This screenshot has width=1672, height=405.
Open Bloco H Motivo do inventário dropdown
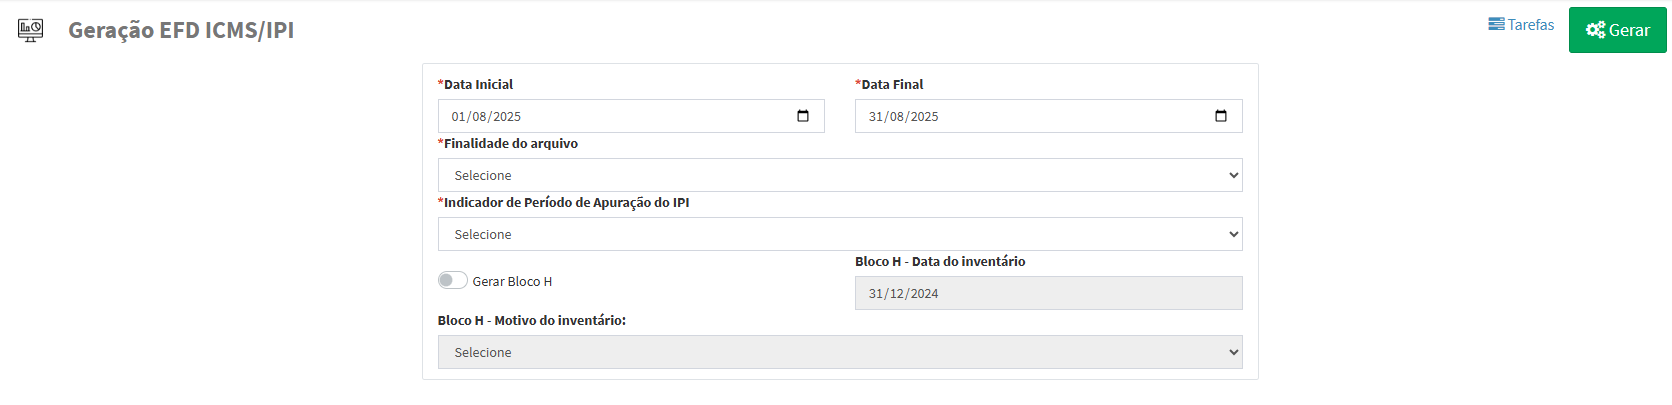tap(838, 352)
